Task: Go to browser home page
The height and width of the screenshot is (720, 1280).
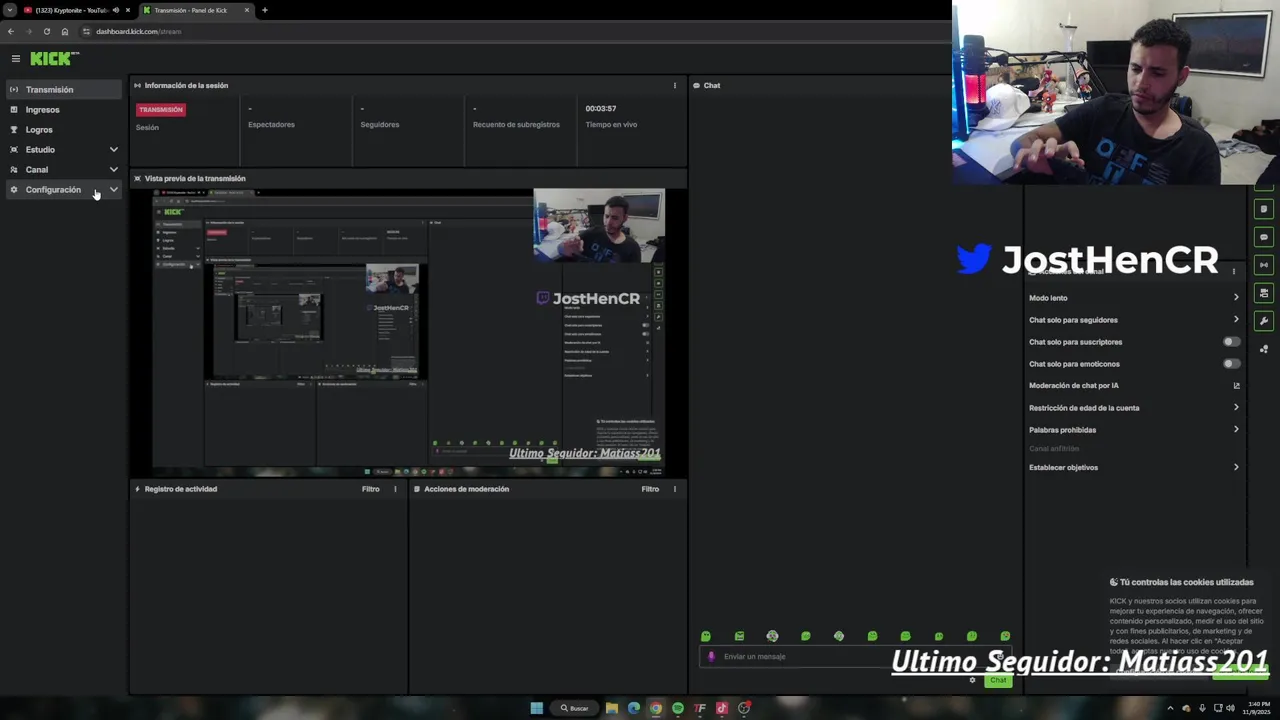Action: 65,31
